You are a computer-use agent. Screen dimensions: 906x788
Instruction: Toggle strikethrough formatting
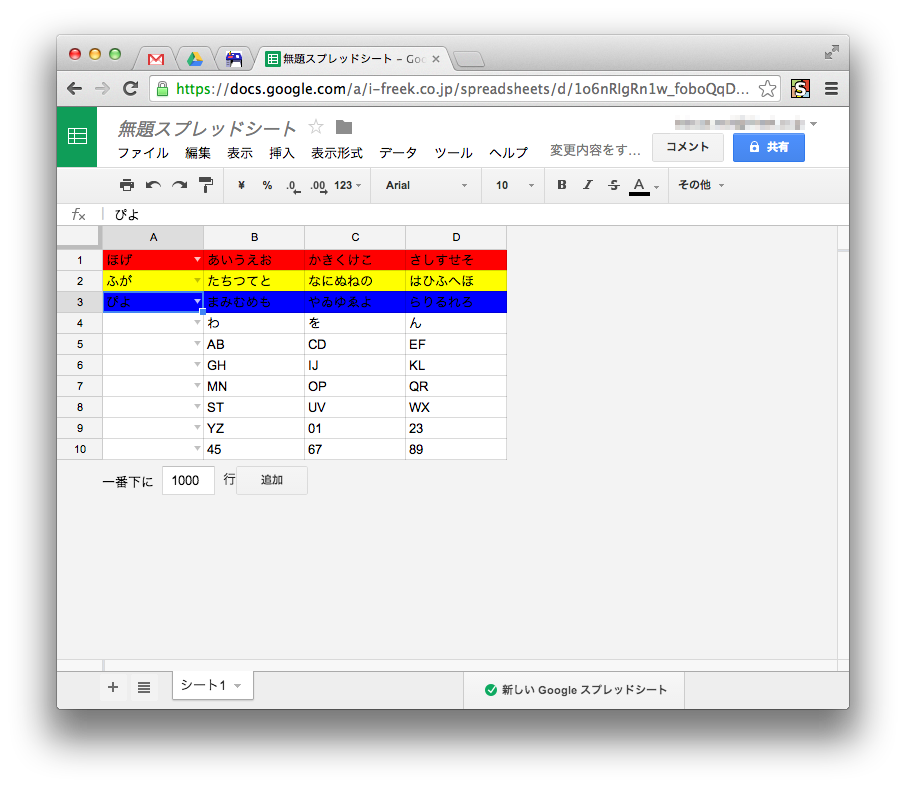tap(613, 185)
